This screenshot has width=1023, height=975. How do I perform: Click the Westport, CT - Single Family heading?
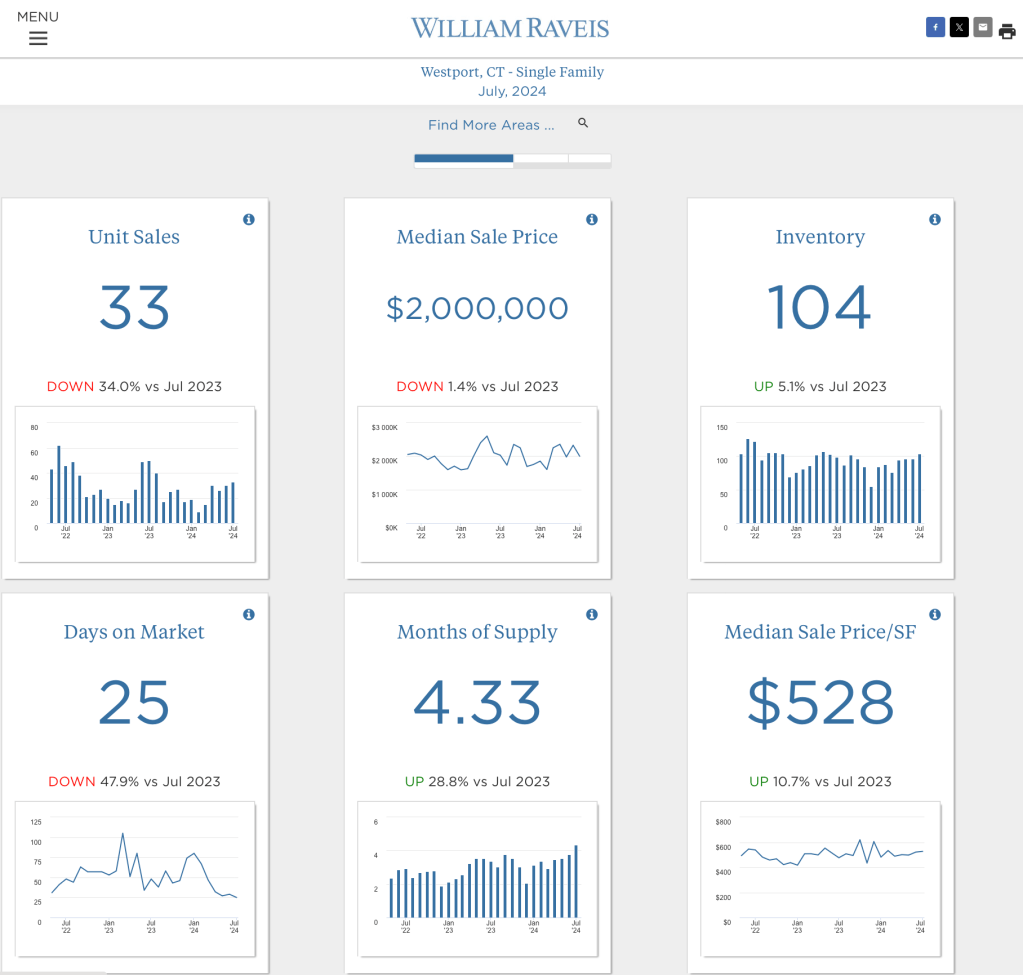tap(512, 72)
